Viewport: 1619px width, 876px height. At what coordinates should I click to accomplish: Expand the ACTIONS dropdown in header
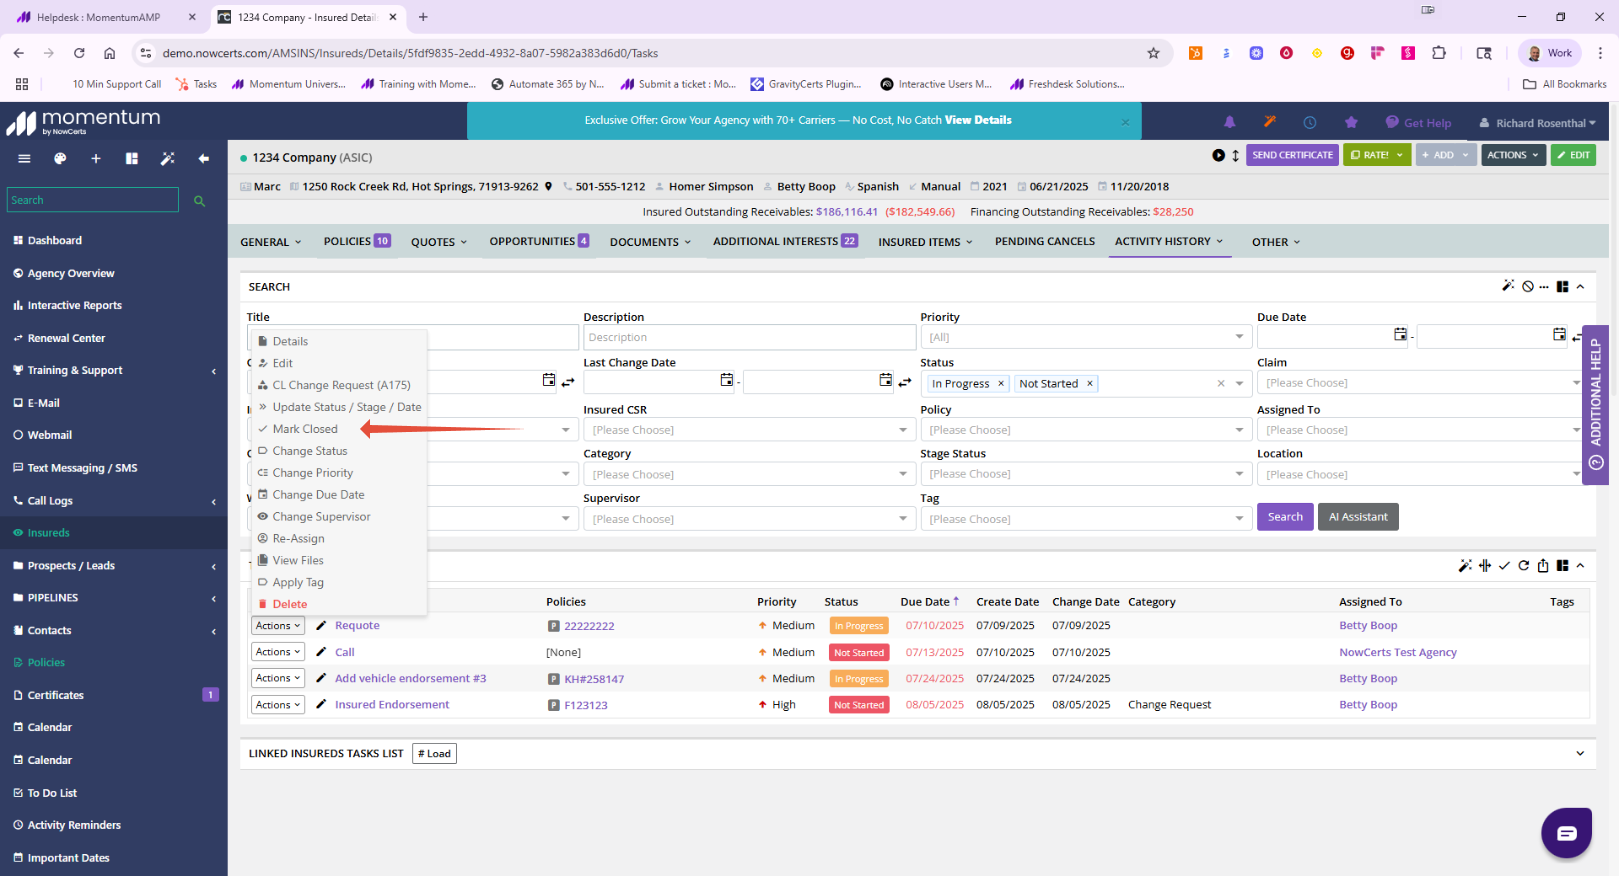pyautogui.click(x=1513, y=155)
